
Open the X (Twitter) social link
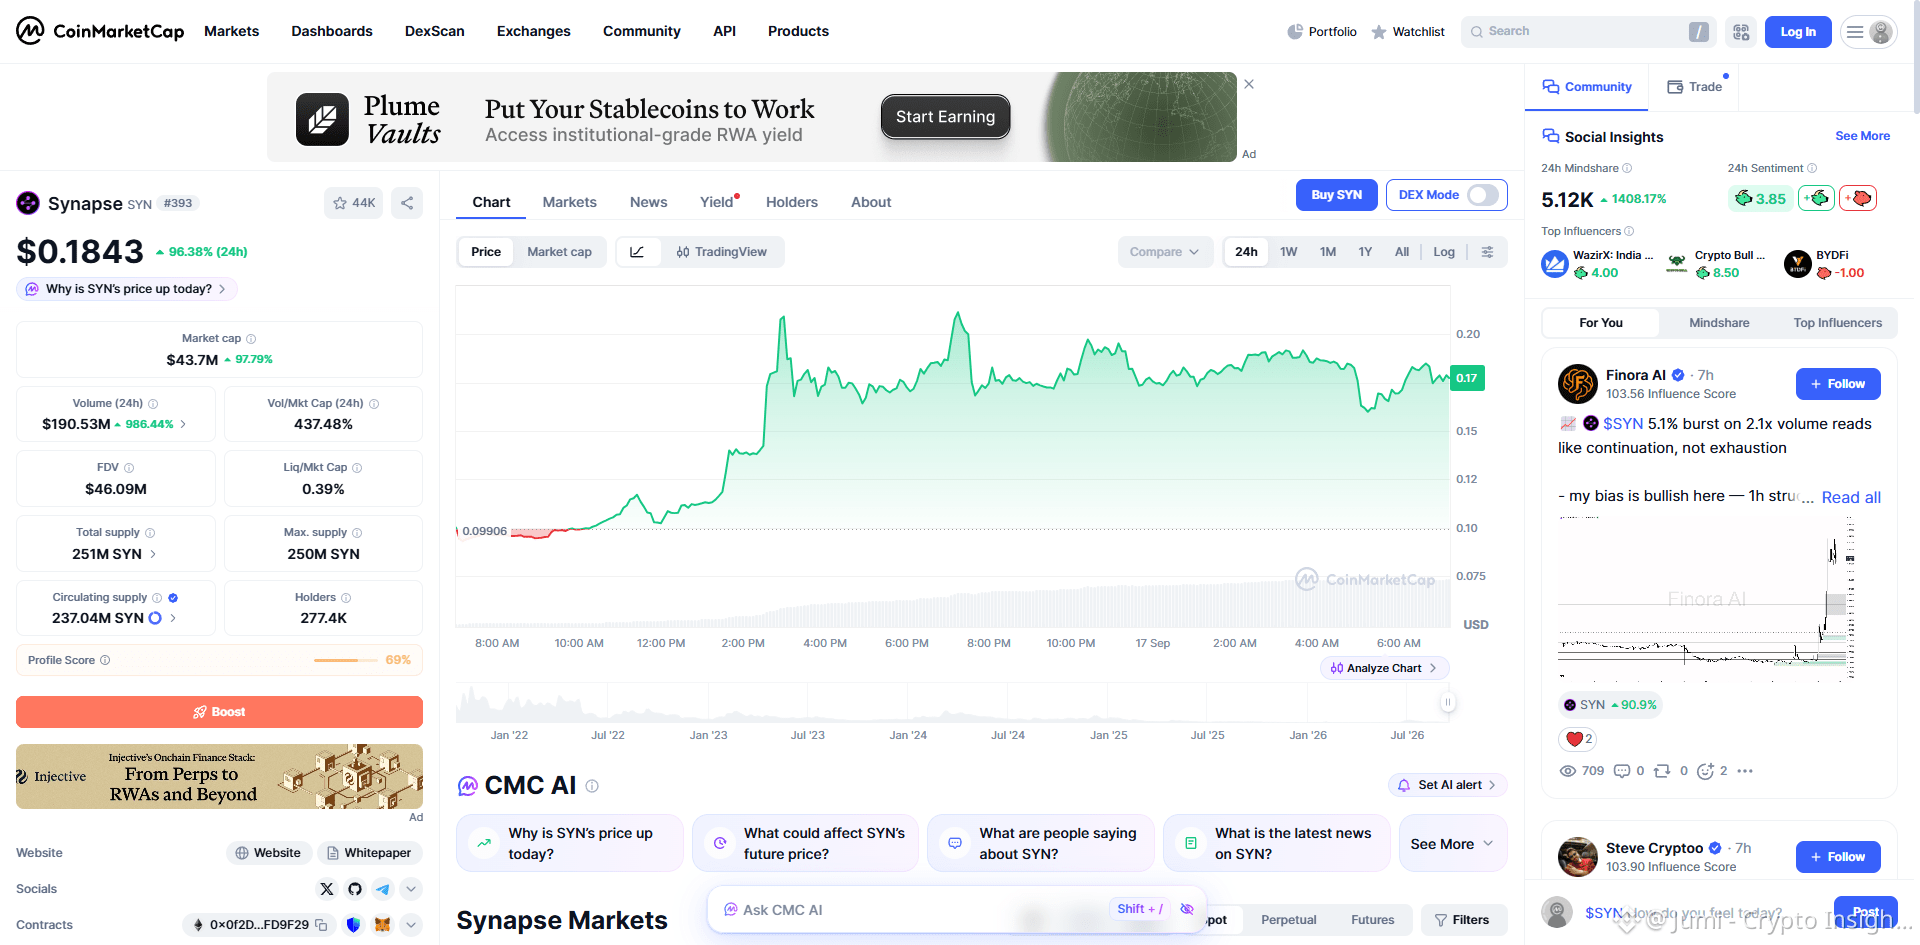(x=327, y=889)
